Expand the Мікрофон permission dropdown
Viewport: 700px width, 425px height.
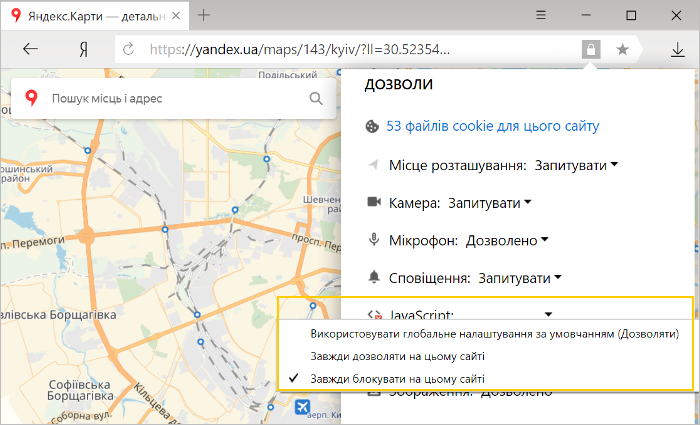(507, 240)
